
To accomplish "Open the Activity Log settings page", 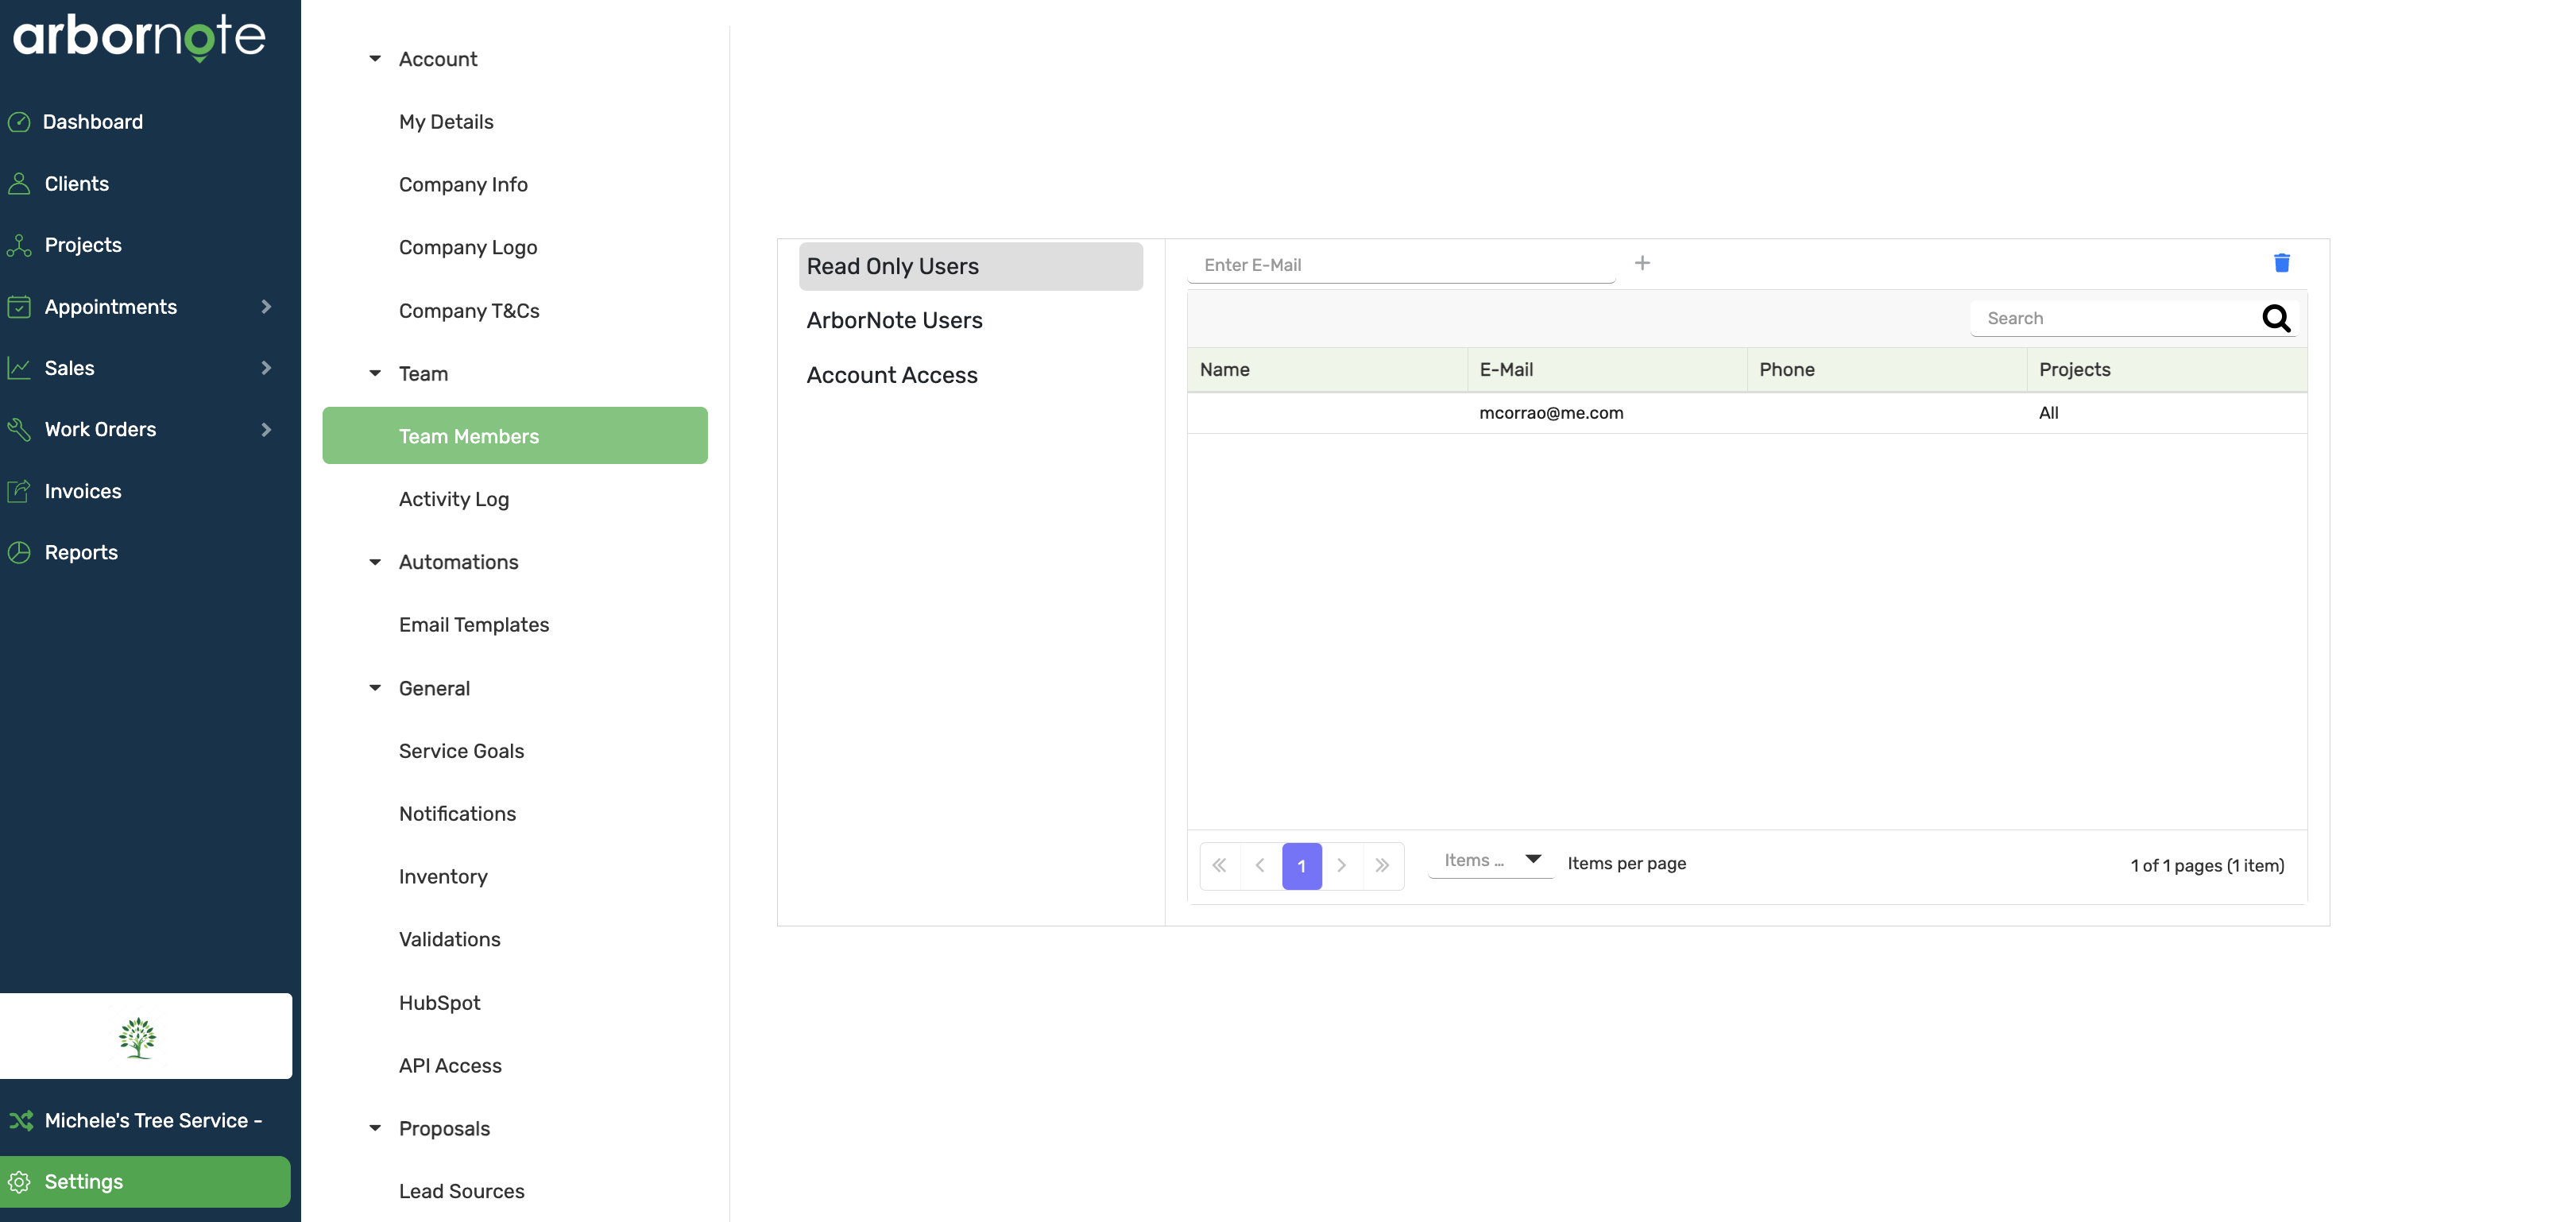I will [453, 499].
